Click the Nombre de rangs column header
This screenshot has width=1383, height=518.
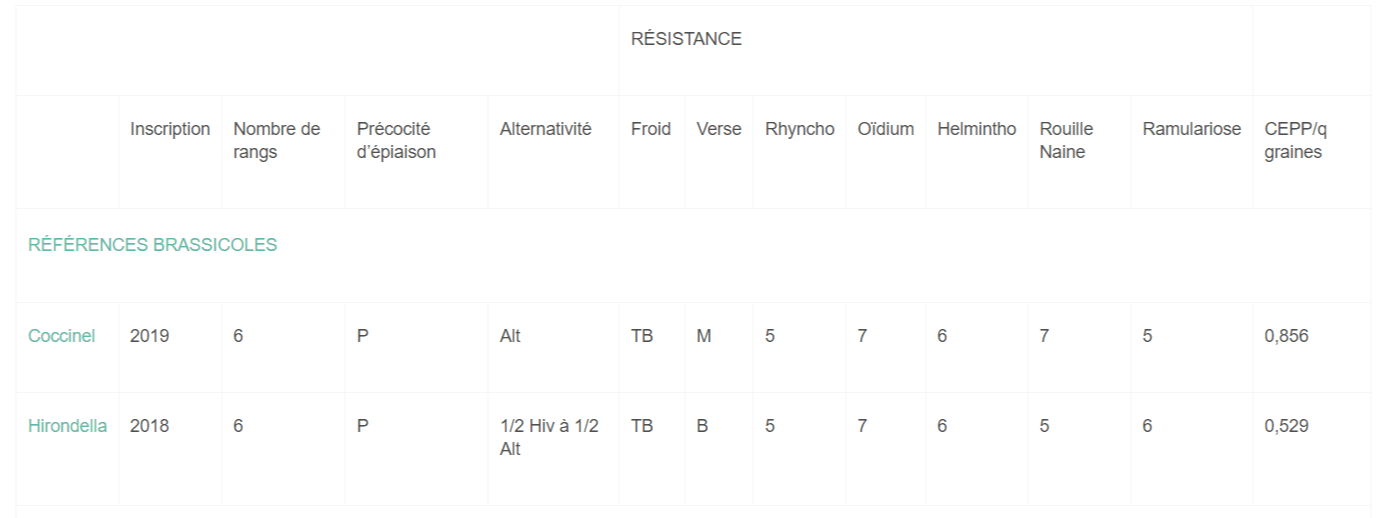coord(277,141)
